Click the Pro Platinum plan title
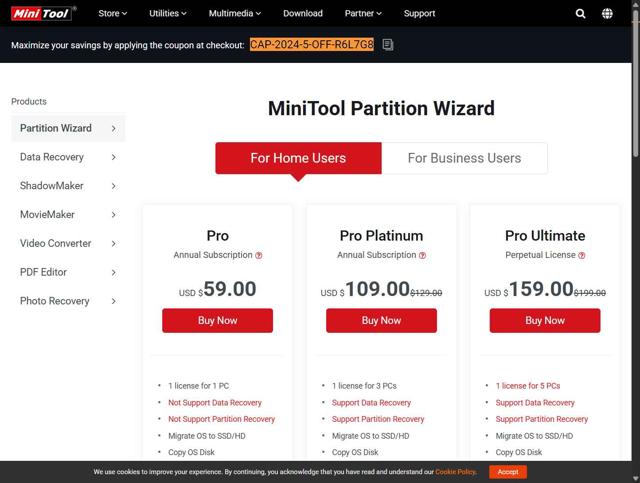 tap(381, 236)
